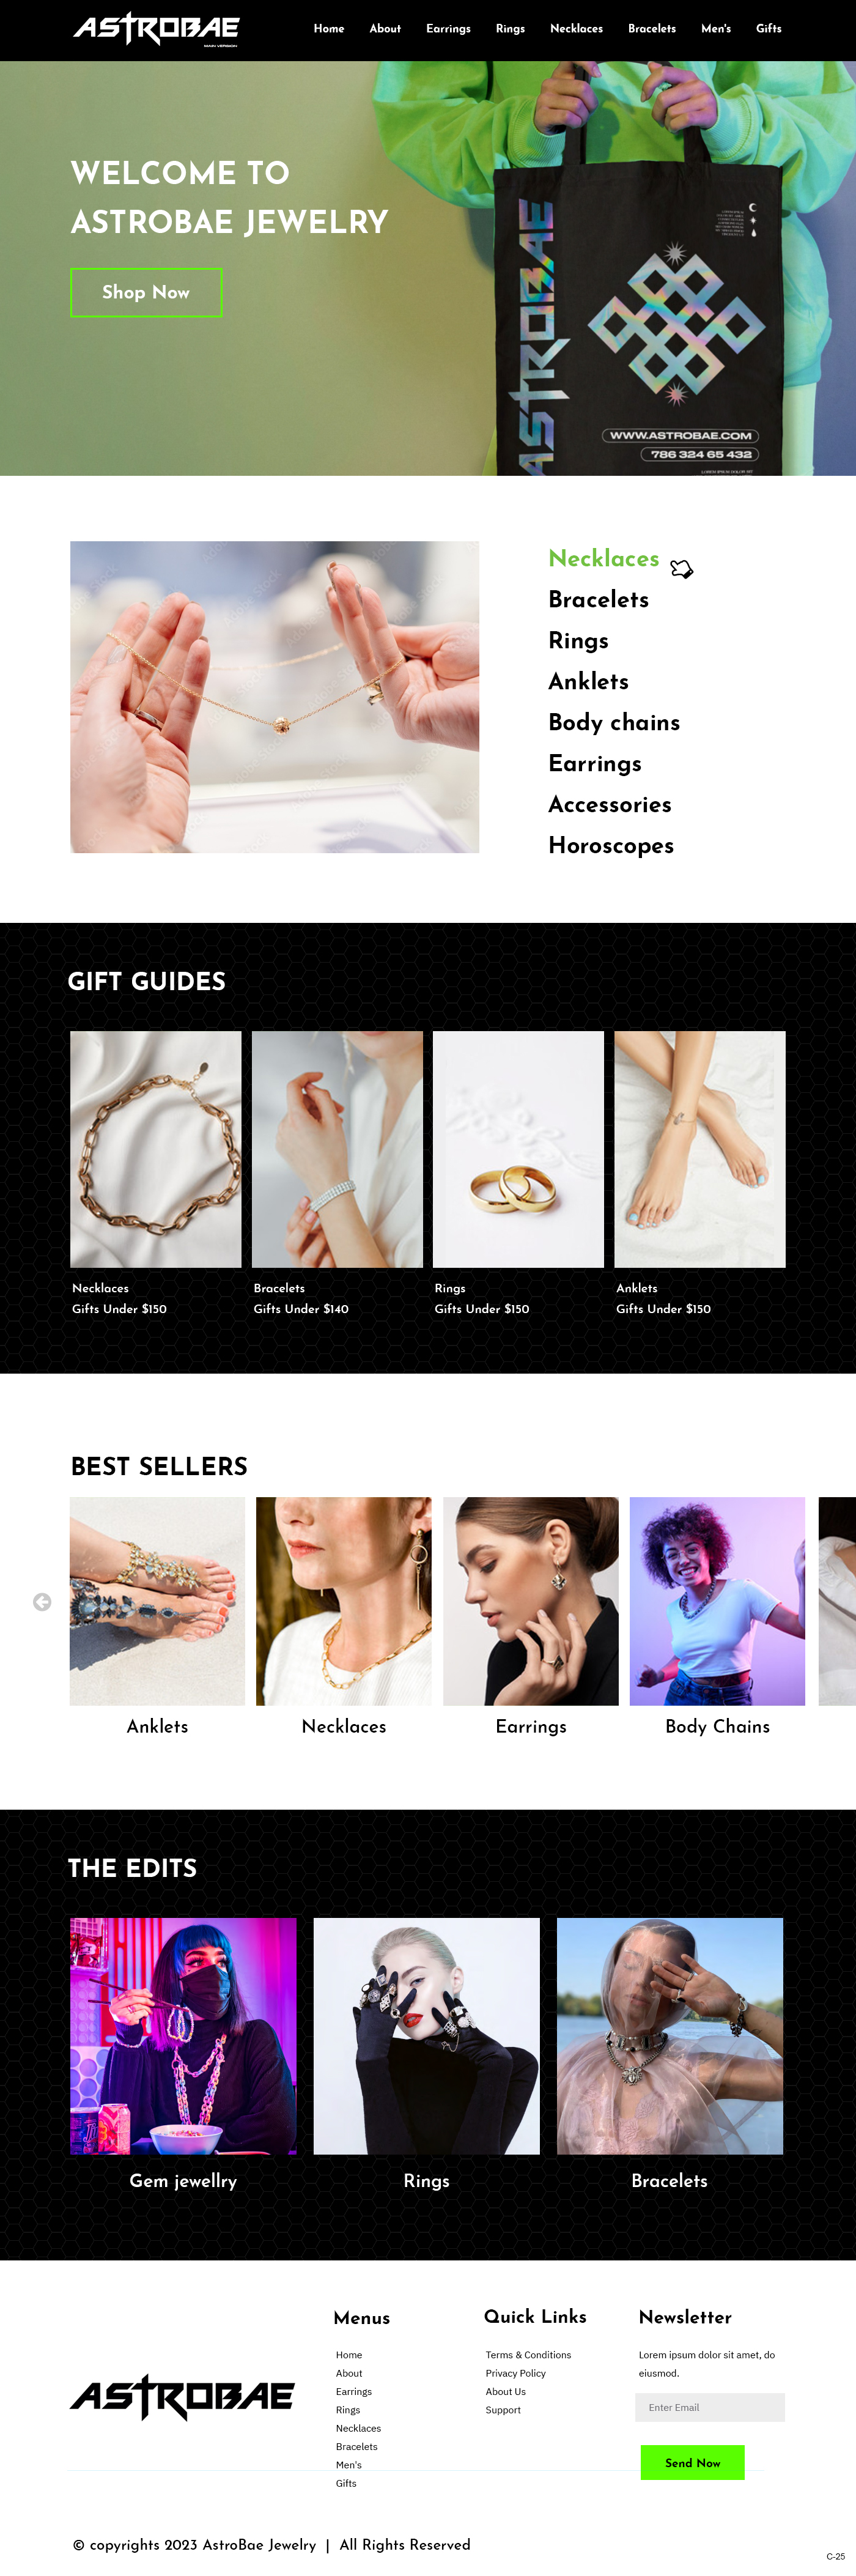
Task: Open Privacy Policy footer link
Action: point(516,2373)
